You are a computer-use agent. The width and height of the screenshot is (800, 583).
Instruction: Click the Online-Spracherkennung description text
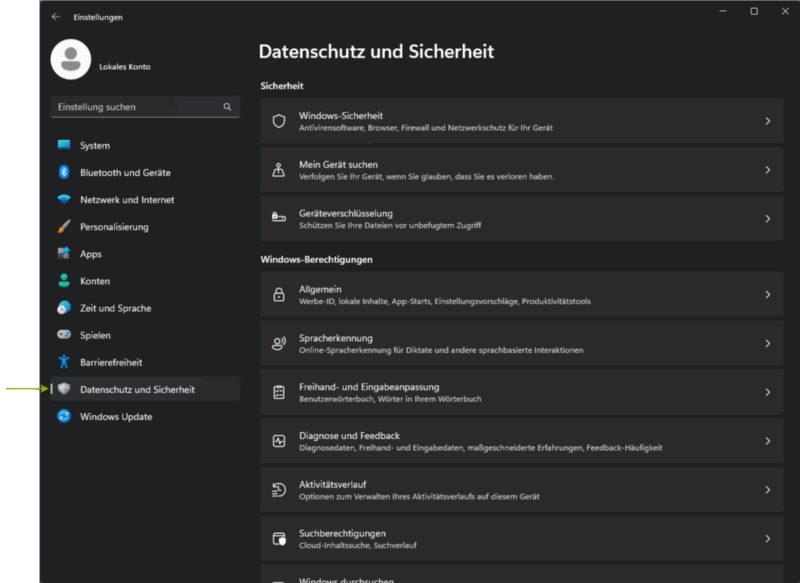[x=441, y=350]
